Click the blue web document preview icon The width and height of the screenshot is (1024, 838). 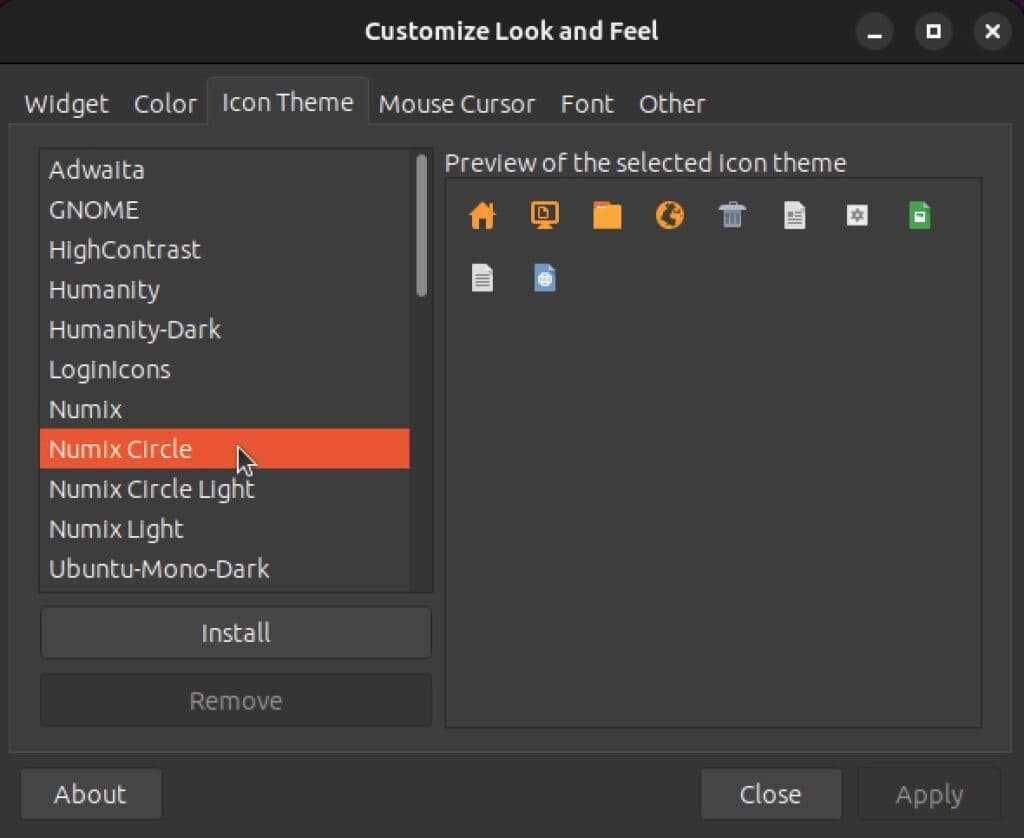point(545,278)
